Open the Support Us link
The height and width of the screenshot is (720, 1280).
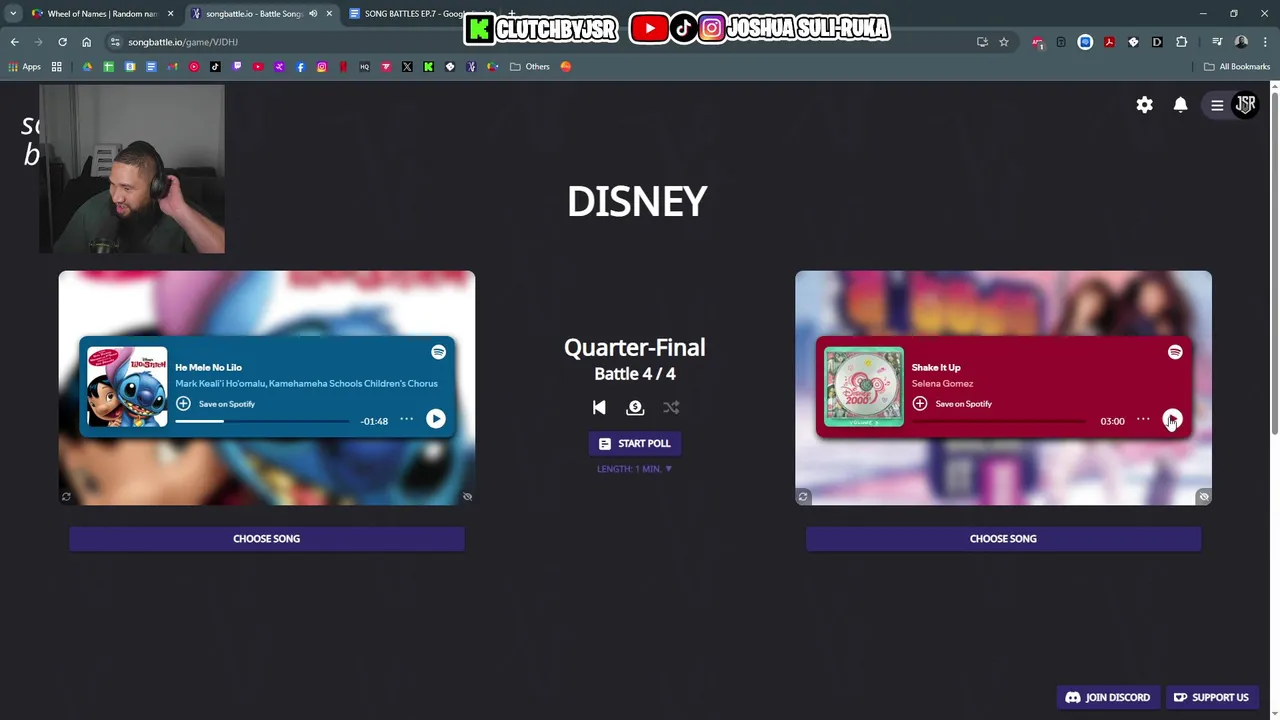point(1210,697)
